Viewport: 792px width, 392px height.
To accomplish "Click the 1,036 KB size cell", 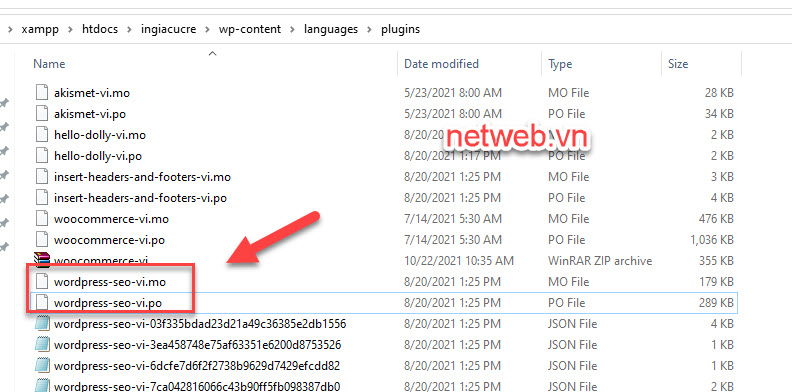I will click(712, 240).
